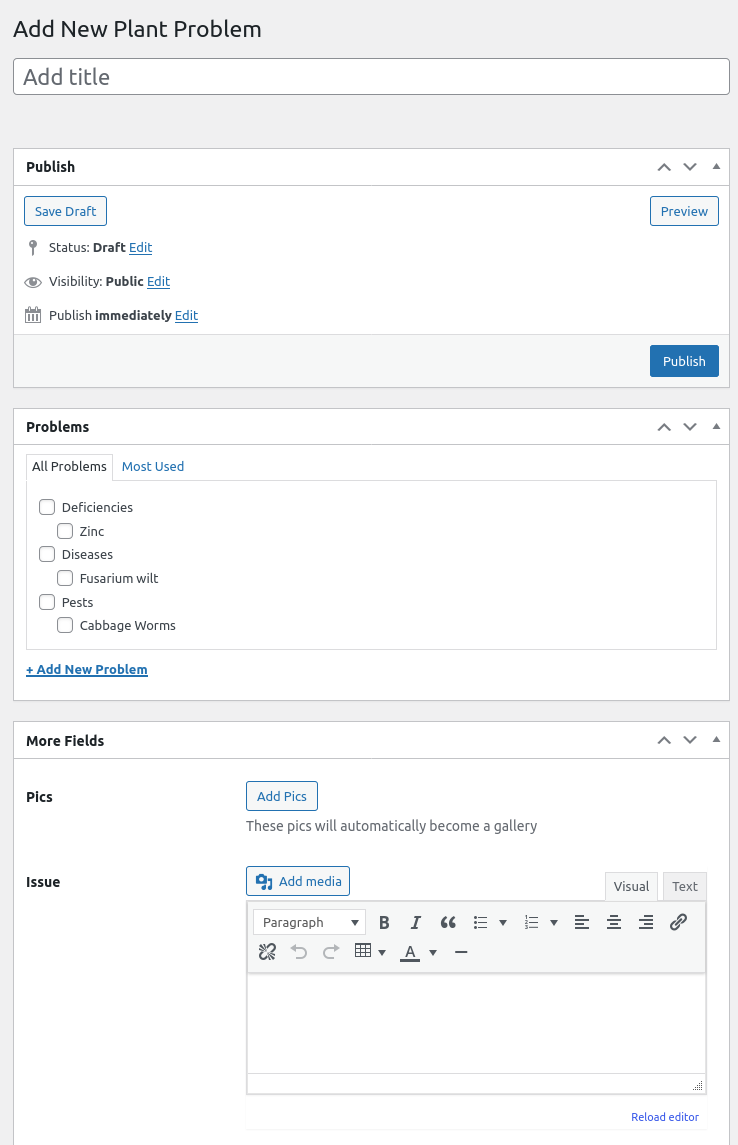The image size is (738, 1145).
Task: Click the remove link icon
Action: click(267, 952)
